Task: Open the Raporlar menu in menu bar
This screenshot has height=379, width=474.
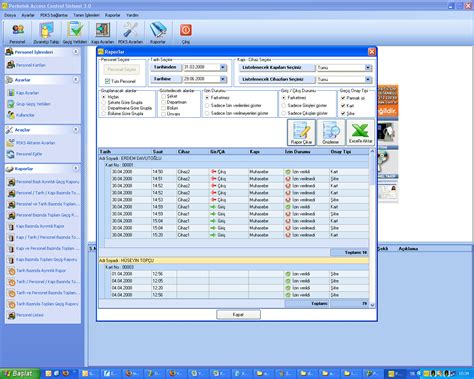Action: point(113,15)
